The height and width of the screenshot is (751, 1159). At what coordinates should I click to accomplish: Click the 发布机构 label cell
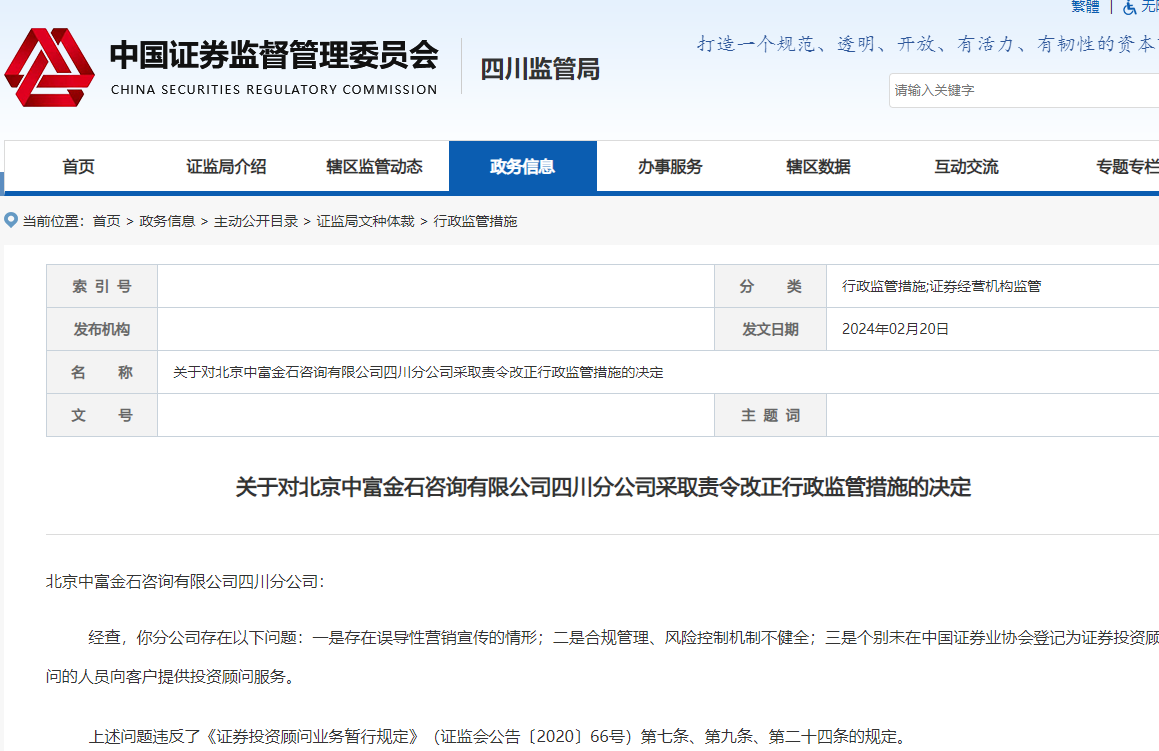(x=102, y=329)
